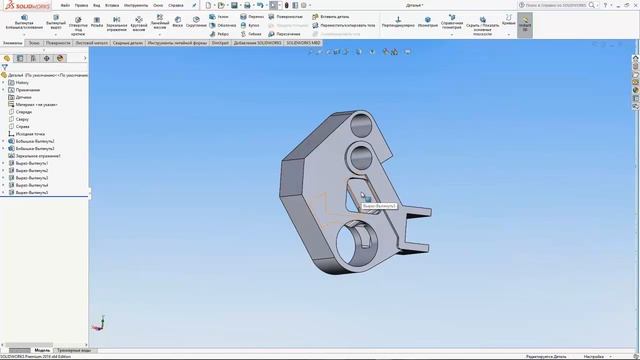This screenshot has height=360, width=640.
Task: Open the Правка menu
Action: [81, 6]
